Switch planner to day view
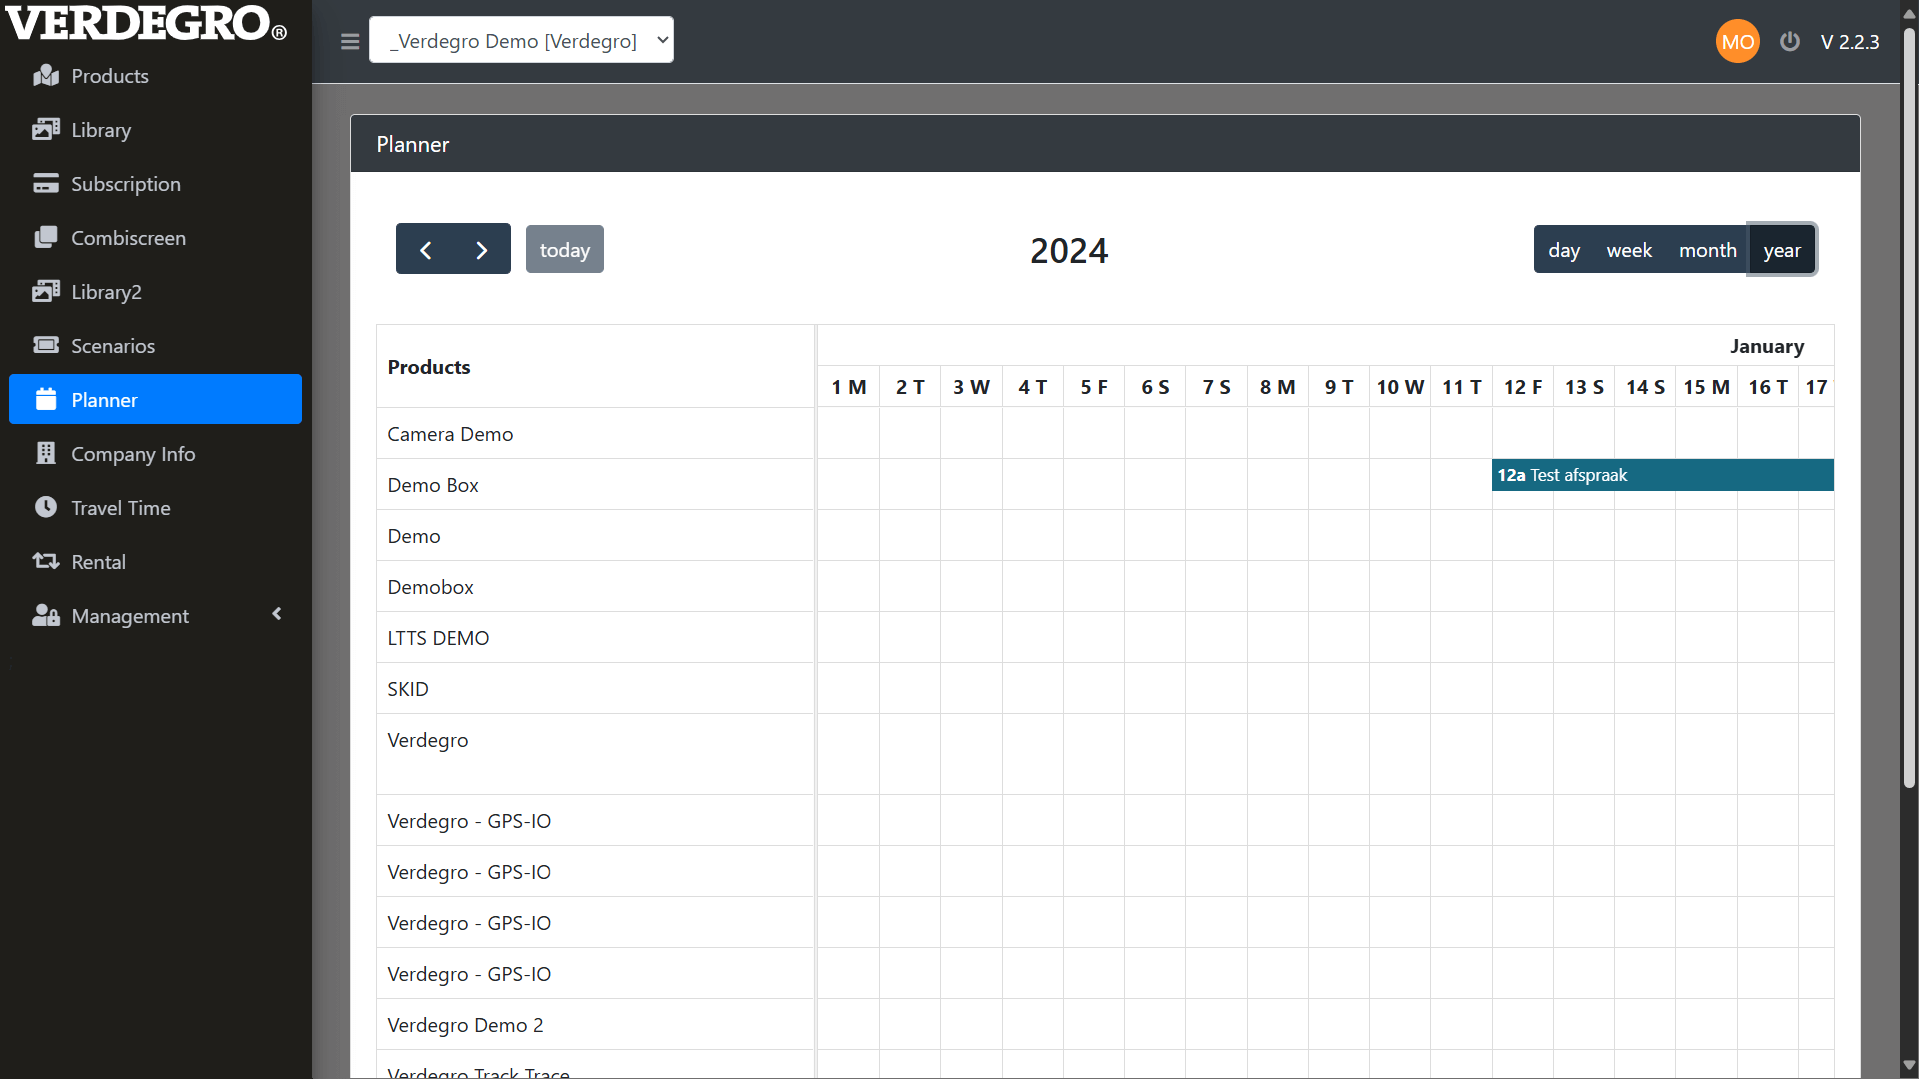This screenshot has height=1079, width=1919. pos(1564,250)
